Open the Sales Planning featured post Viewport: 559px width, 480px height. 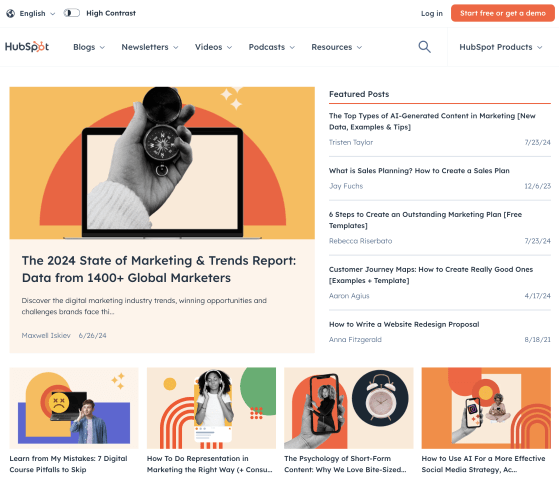click(419, 171)
